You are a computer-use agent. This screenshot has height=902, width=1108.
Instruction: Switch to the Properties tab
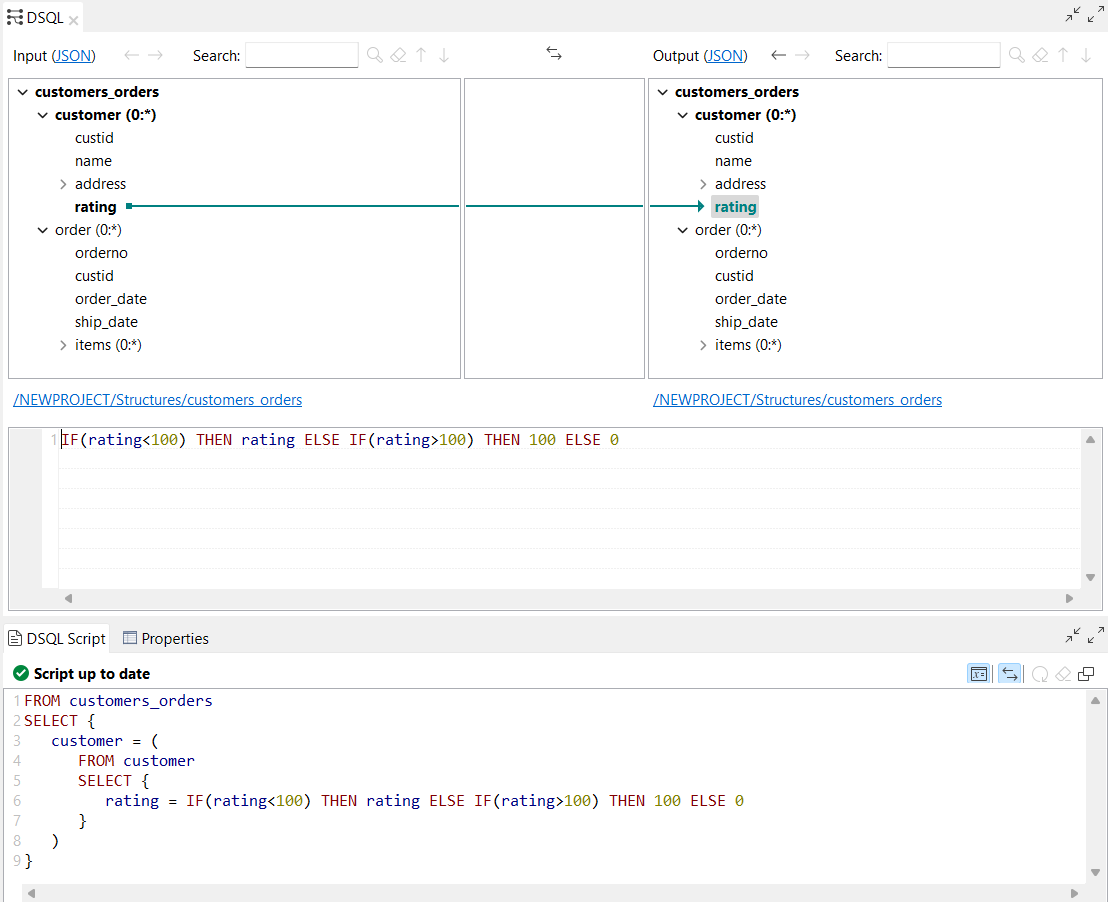point(177,638)
